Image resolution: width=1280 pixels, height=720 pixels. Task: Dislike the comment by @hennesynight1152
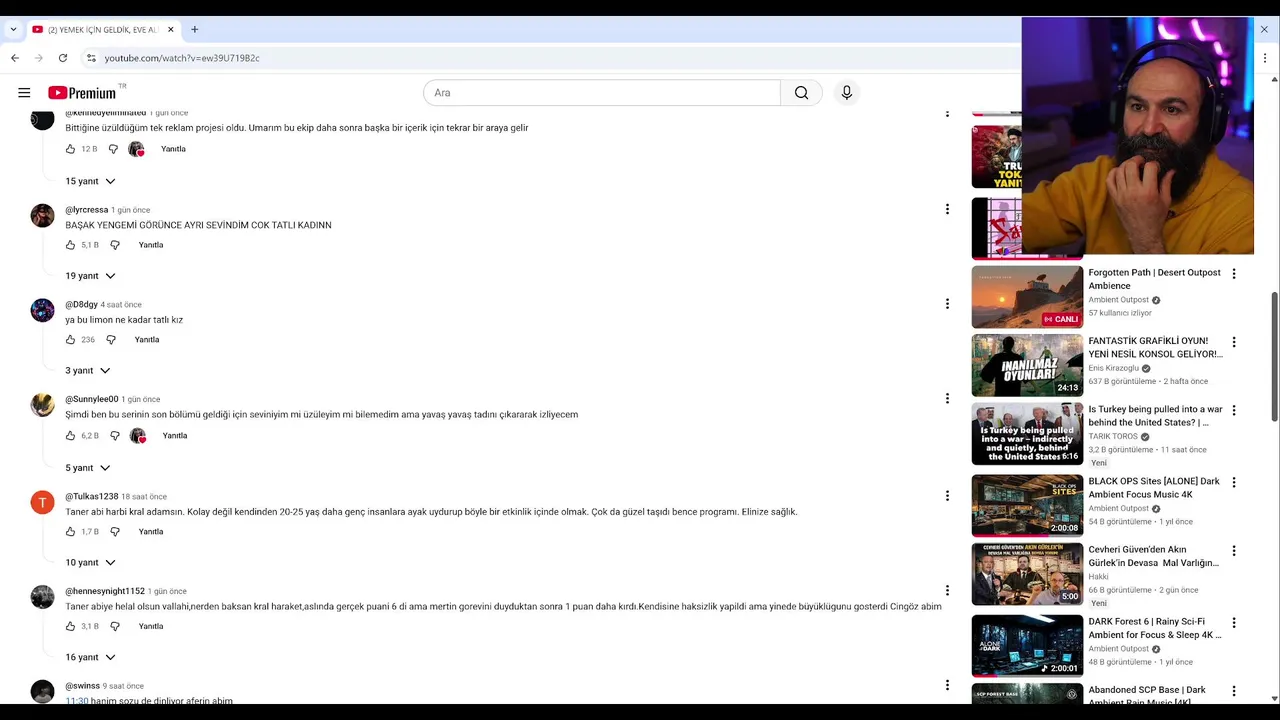115,626
